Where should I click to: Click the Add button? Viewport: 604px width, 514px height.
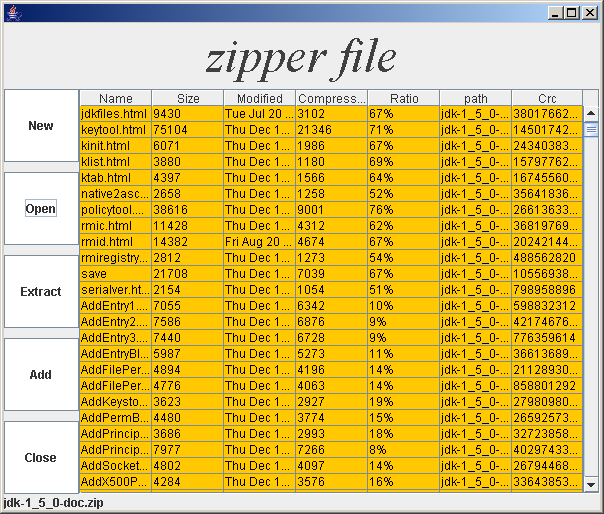point(41,375)
